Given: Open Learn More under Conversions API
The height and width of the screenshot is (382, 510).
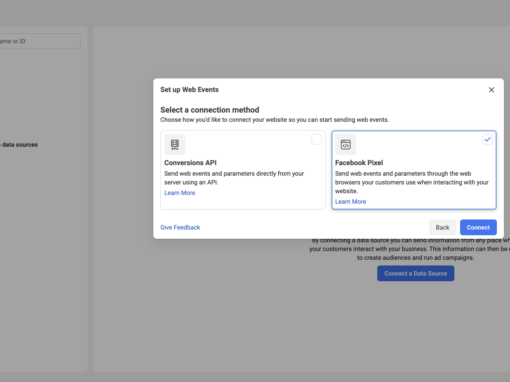Looking at the screenshot, I should (180, 193).
